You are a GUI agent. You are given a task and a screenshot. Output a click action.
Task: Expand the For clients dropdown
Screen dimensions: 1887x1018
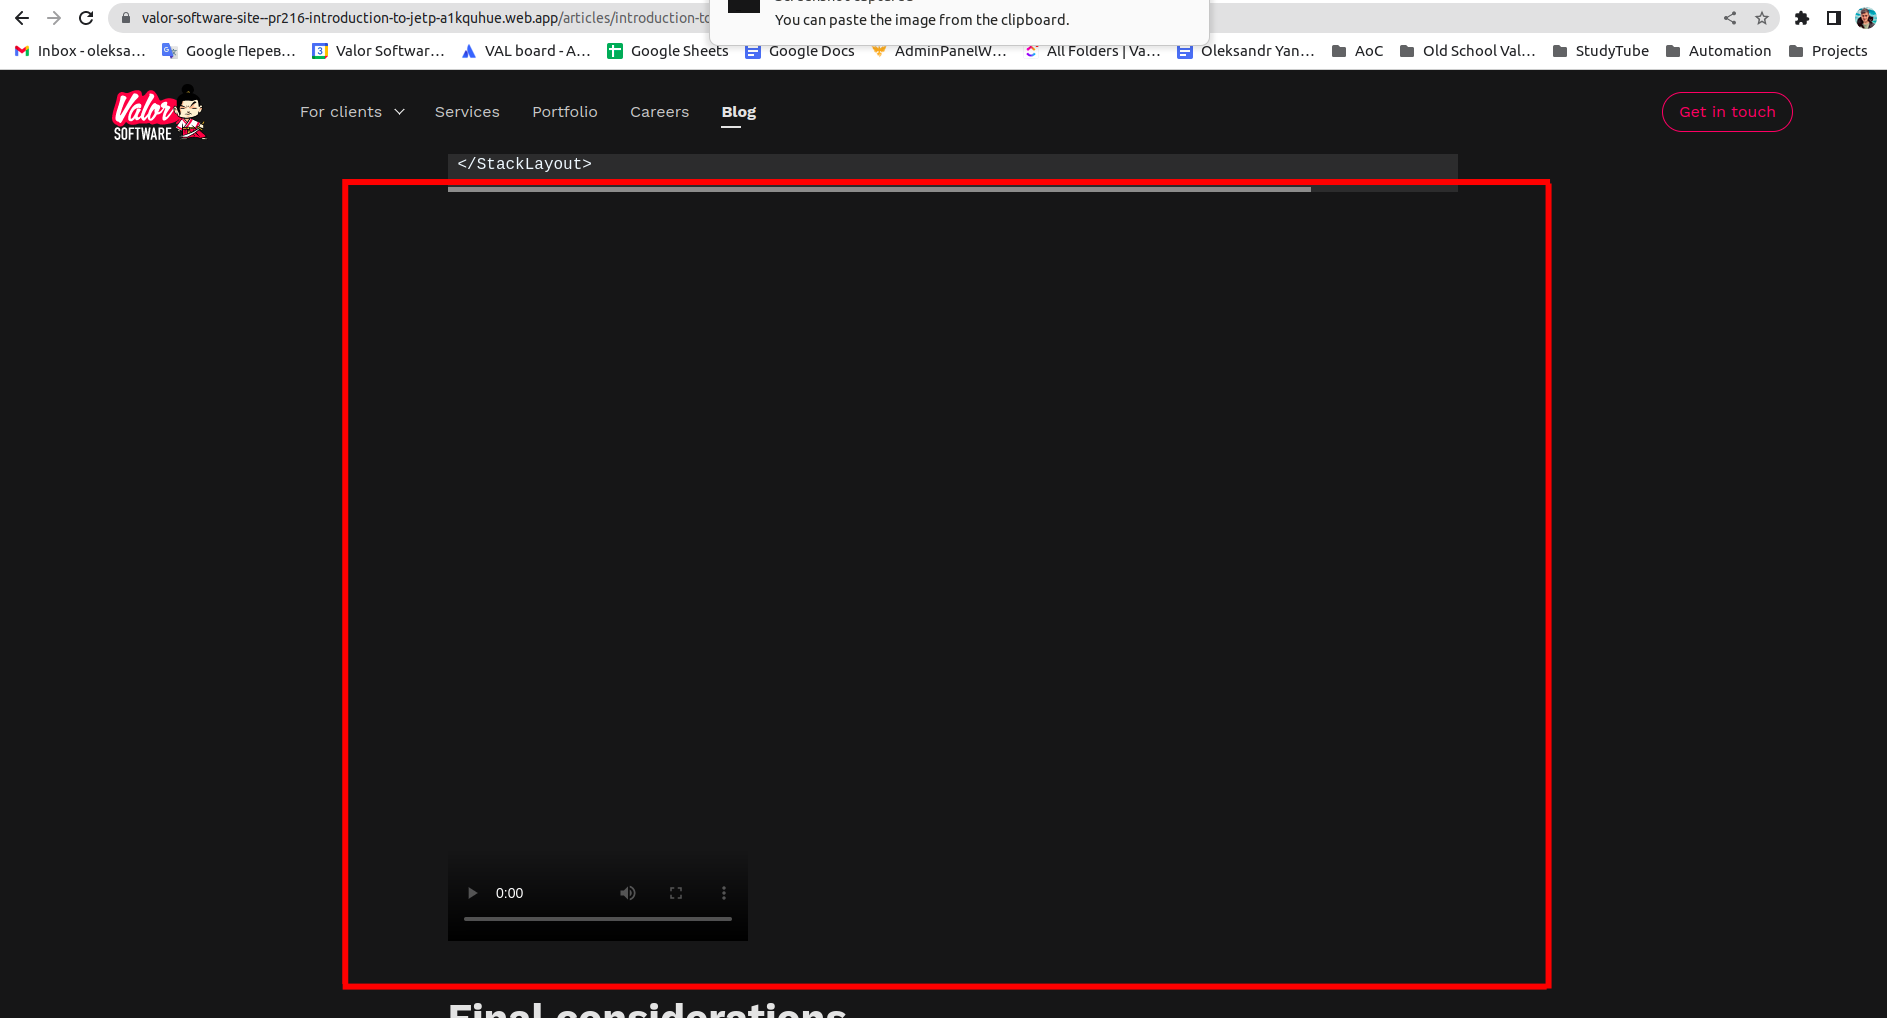[352, 112]
